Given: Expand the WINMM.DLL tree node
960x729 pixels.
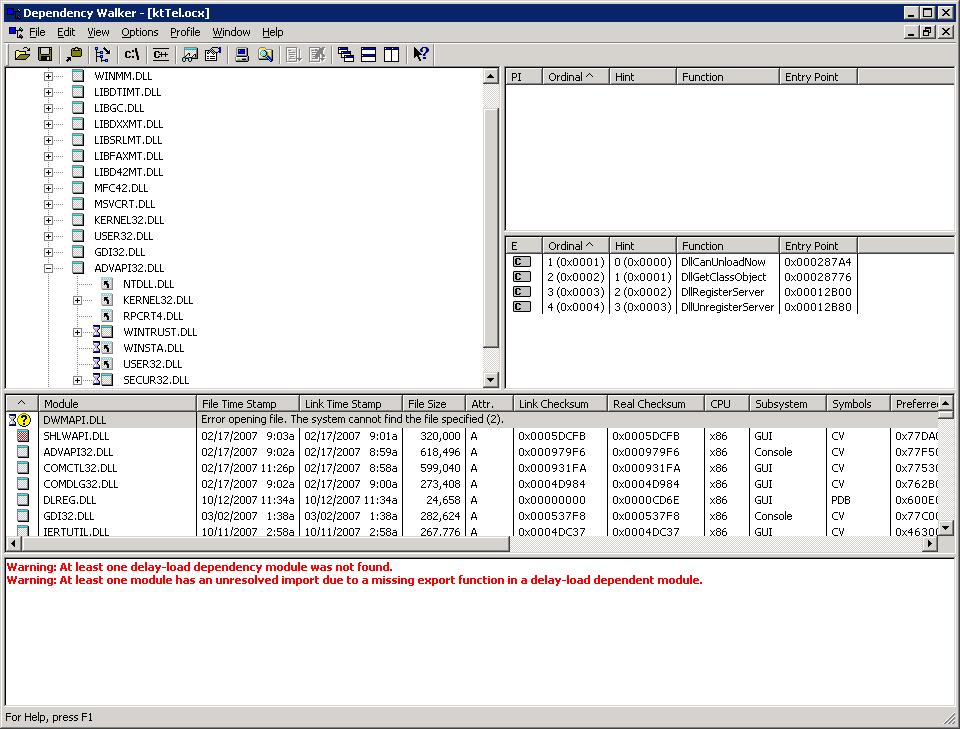Looking at the screenshot, I should pyautogui.click(x=48, y=77).
